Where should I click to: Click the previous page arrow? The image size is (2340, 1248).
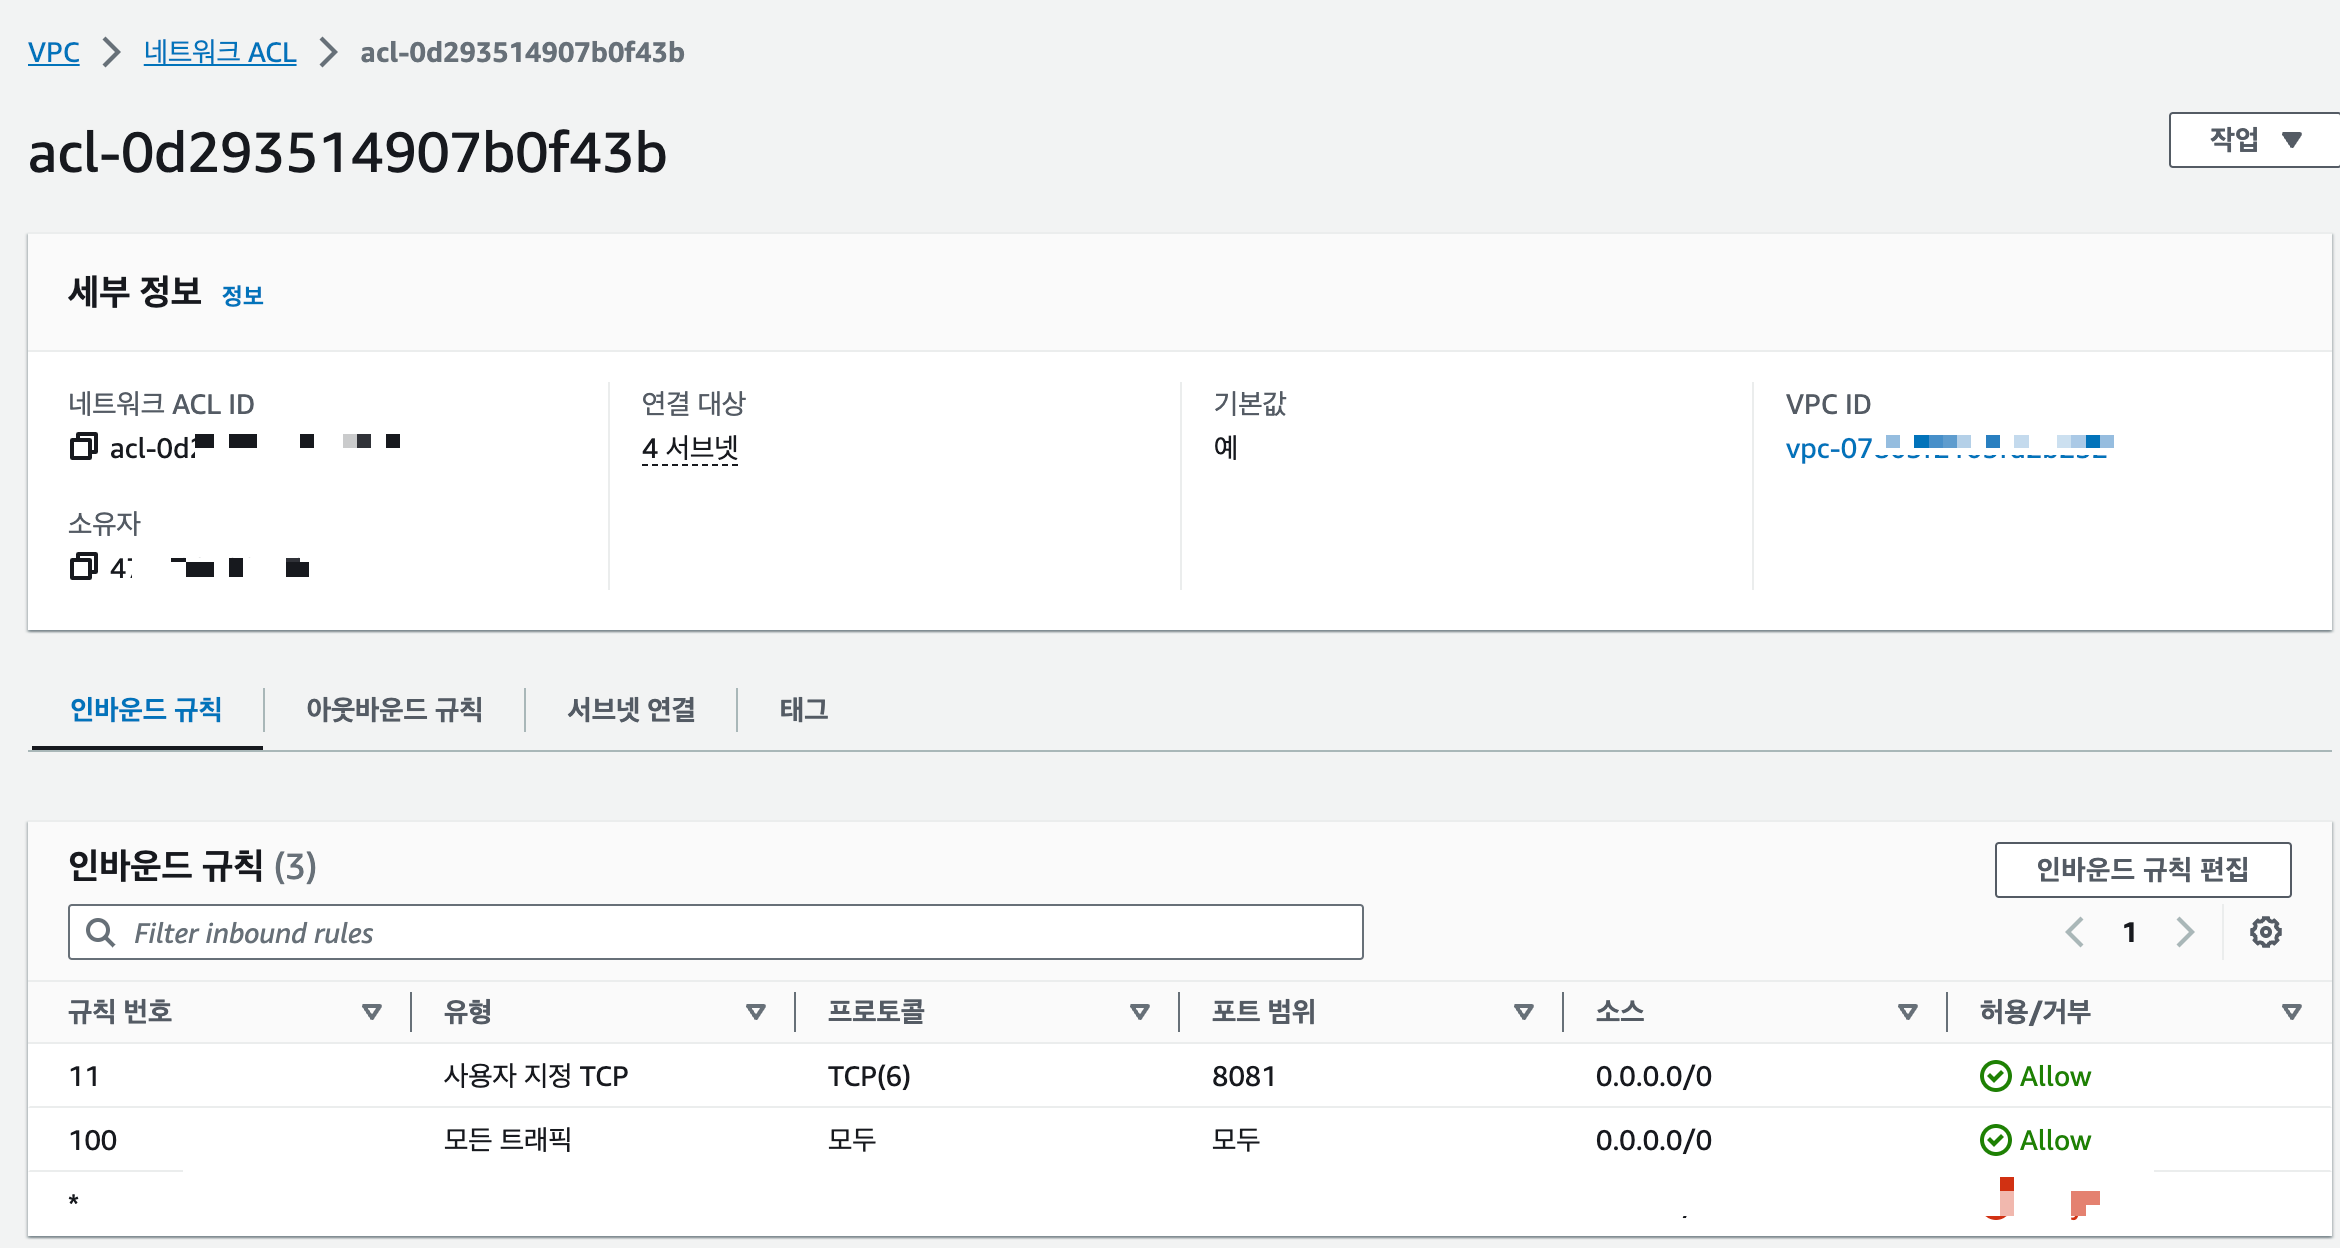(2074, 932)
